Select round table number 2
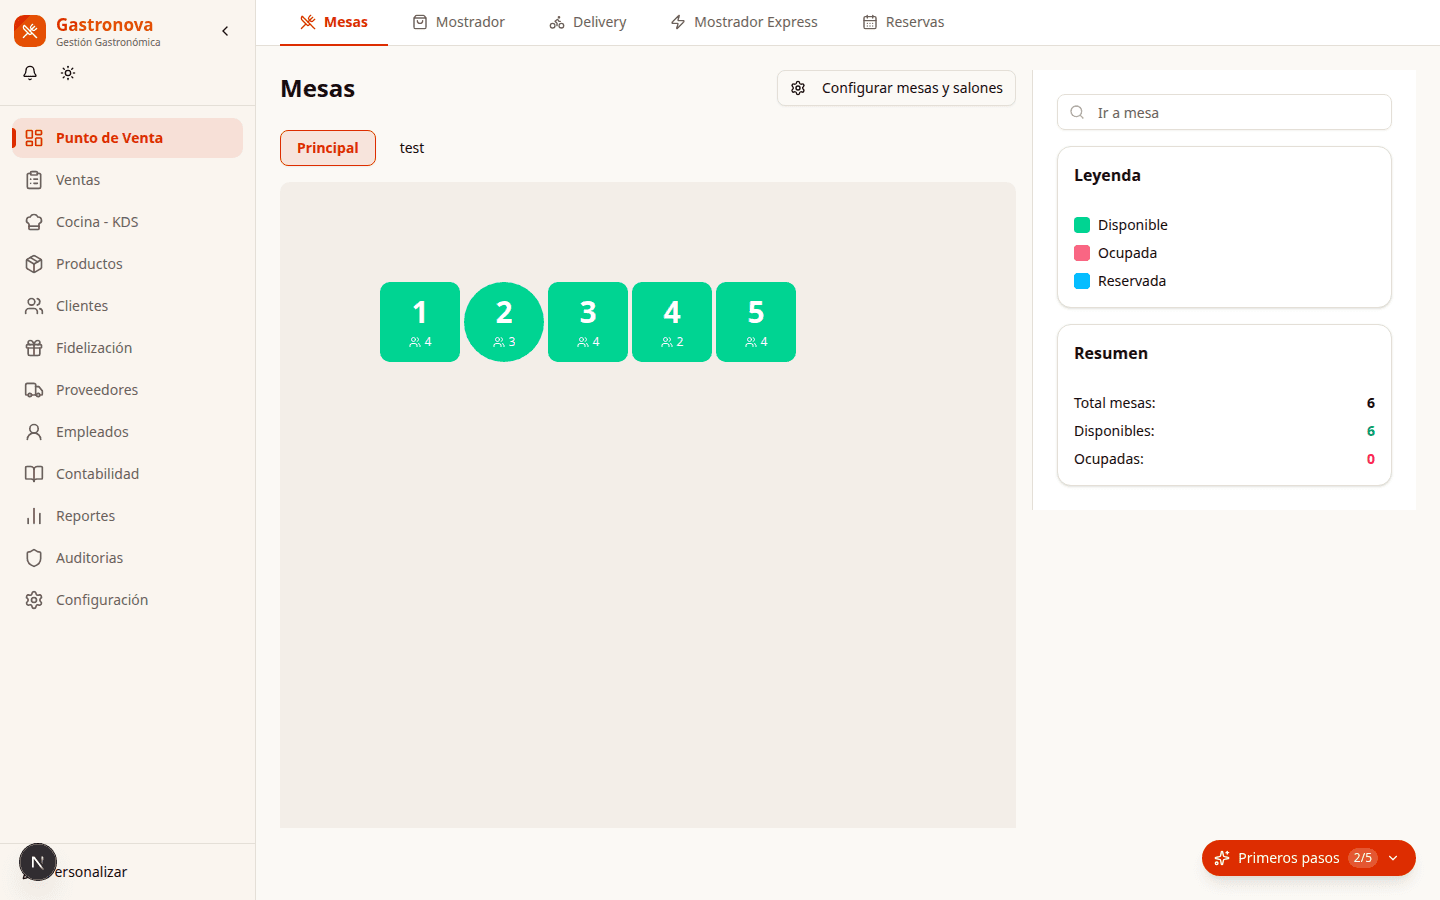 504,322
